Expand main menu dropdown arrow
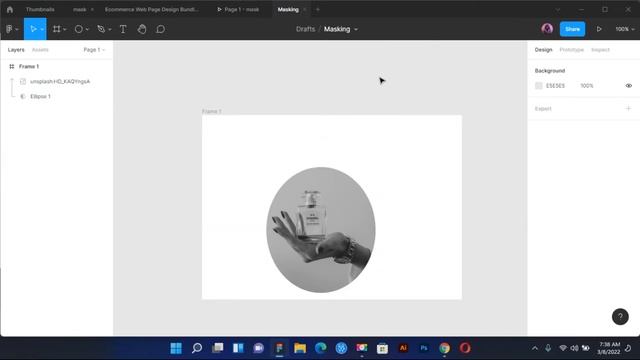The height and width of the screenshot is (360, 640). (x=17, y=29)
